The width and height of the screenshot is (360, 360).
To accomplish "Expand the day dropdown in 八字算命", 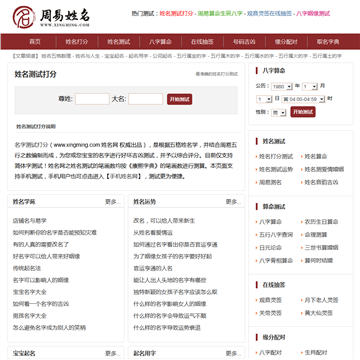I will [264, 99].
